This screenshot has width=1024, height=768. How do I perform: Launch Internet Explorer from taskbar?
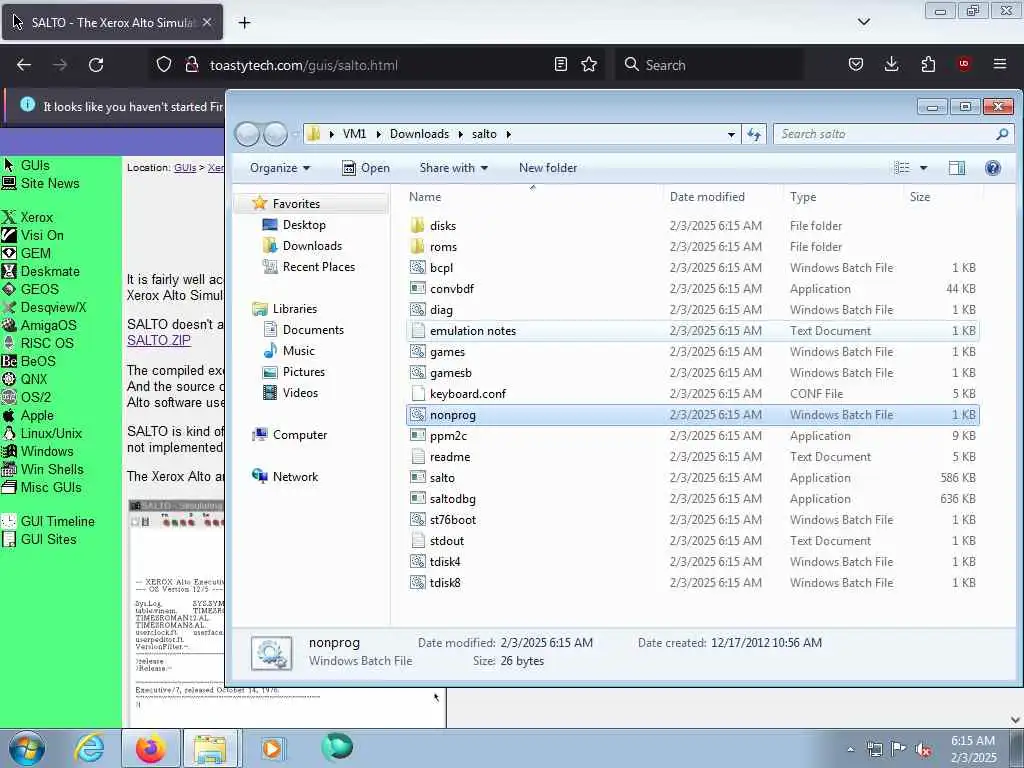[89, 749]
